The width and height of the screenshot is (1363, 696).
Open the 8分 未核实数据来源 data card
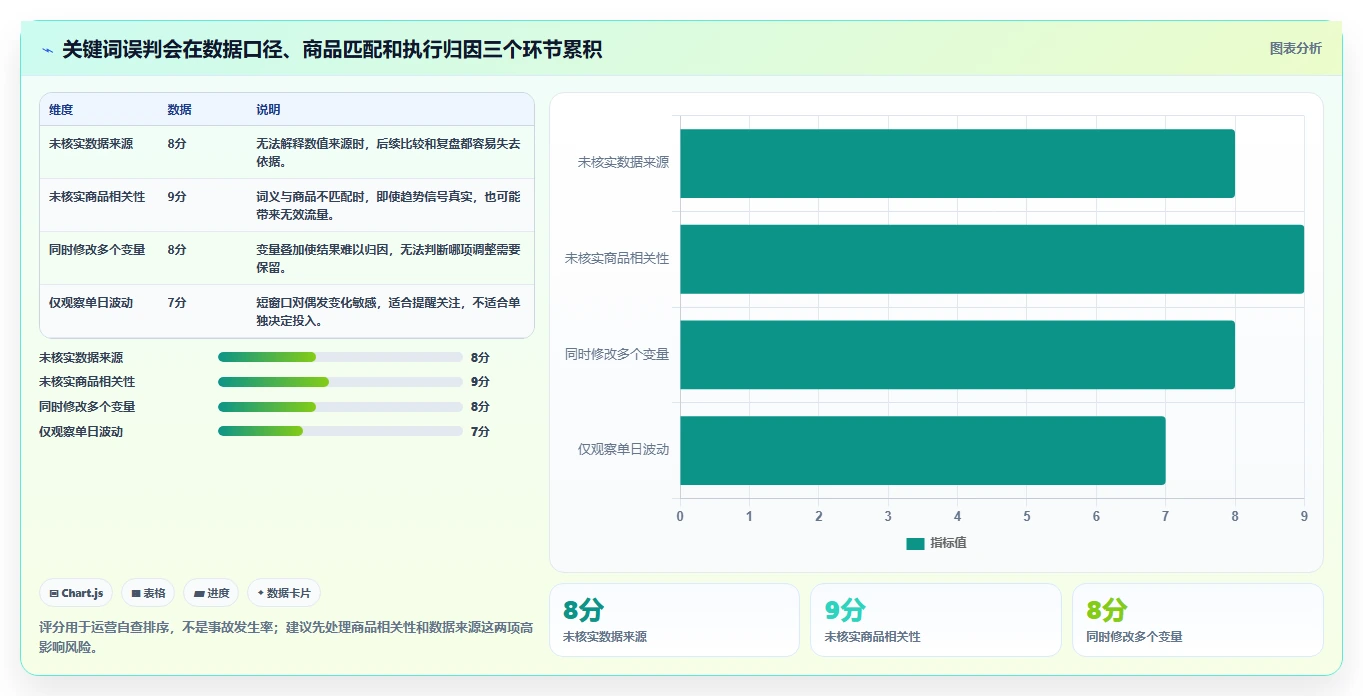point(674,620)
